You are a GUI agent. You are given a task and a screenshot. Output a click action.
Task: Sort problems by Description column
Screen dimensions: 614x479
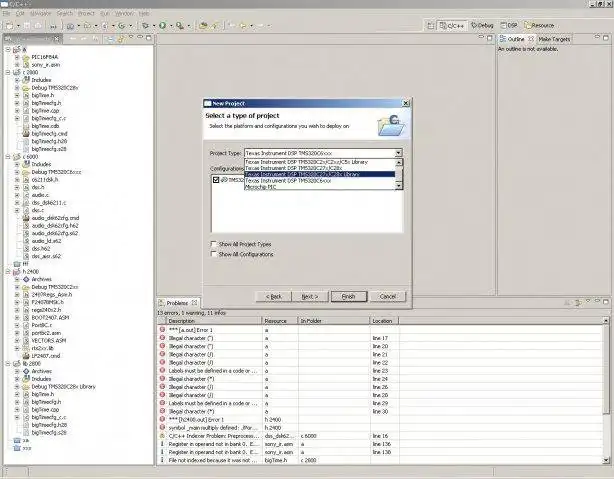(214, 321)
